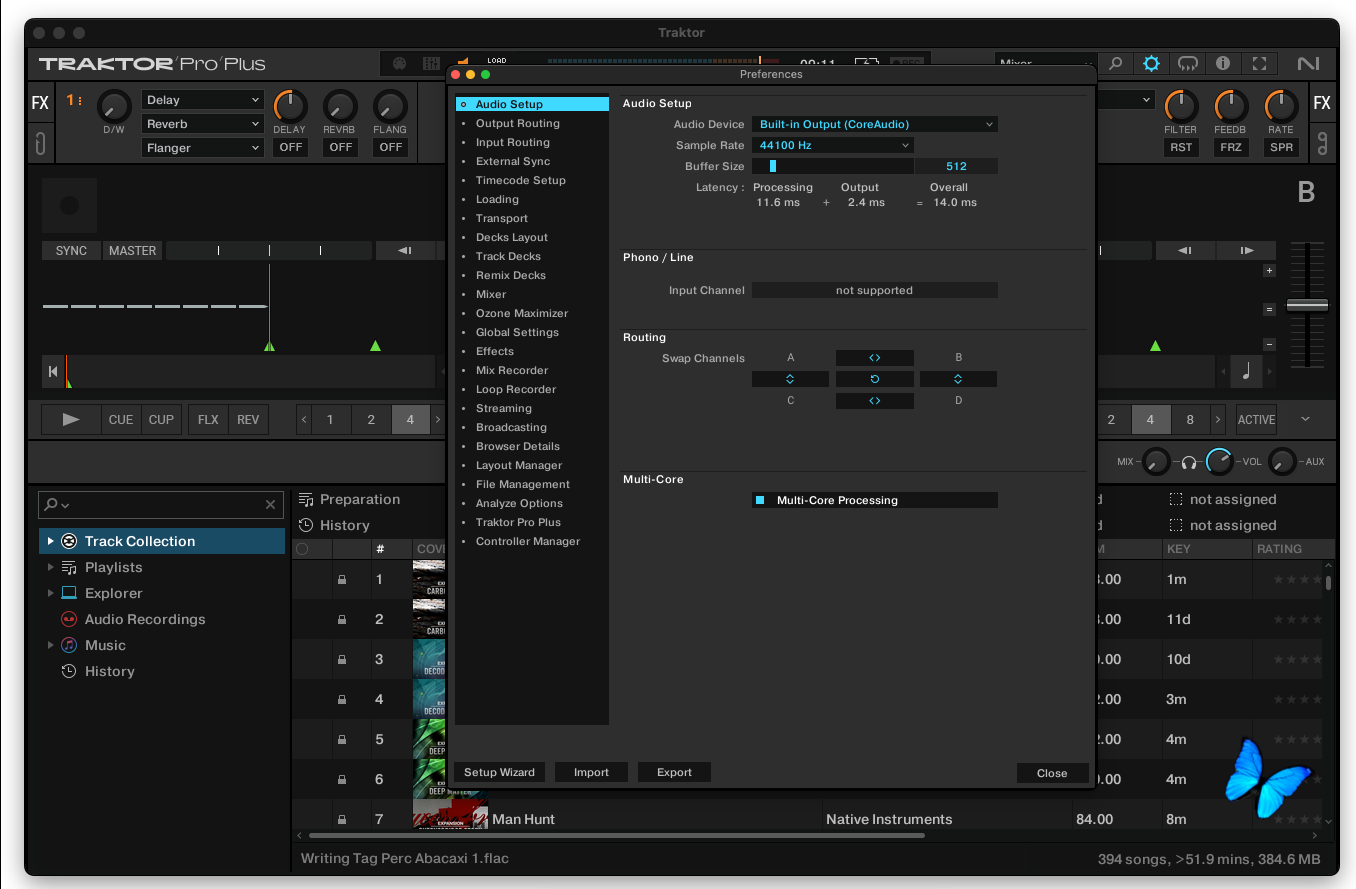1356x889 pixels.
Task: Toggle the DELAY effect OFF button
Action: (290, 147)
